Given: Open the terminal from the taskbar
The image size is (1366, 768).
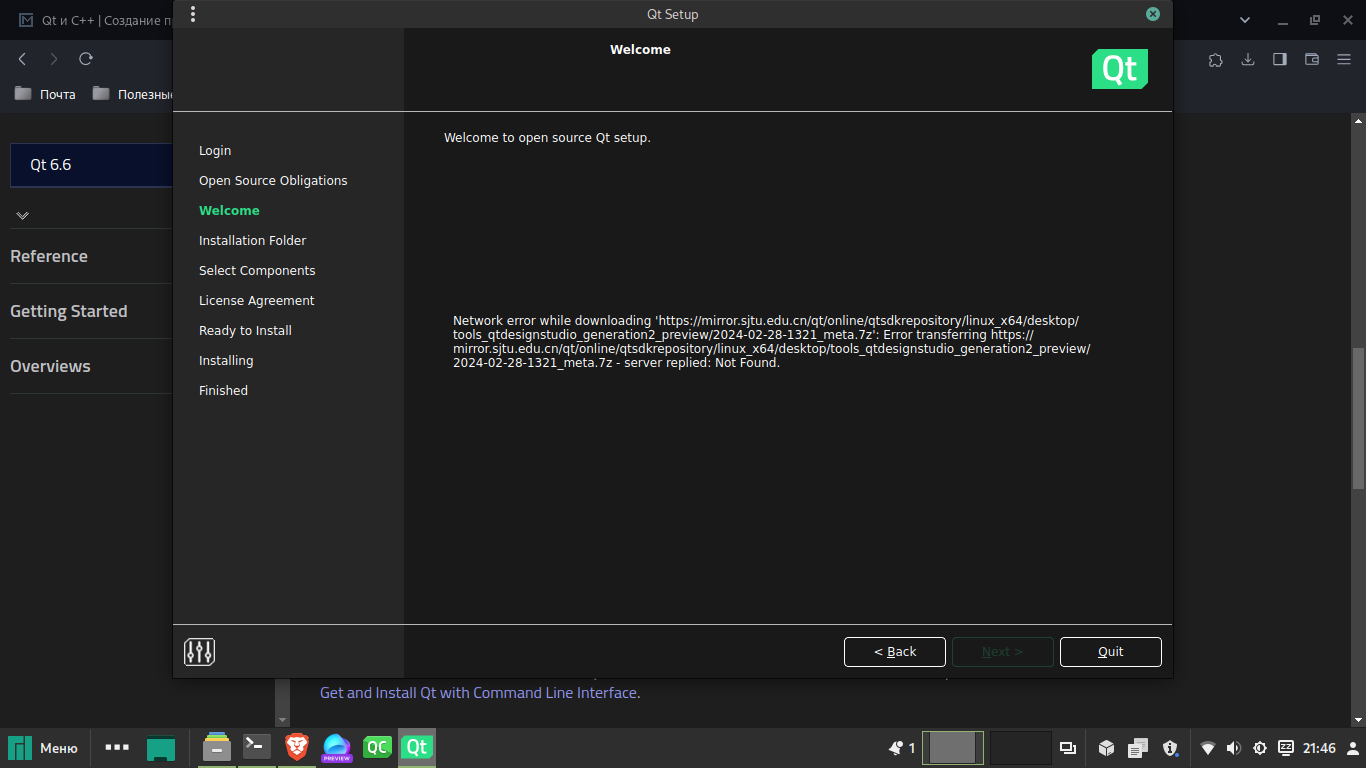Looking at the screenshot, I should 257,747.
